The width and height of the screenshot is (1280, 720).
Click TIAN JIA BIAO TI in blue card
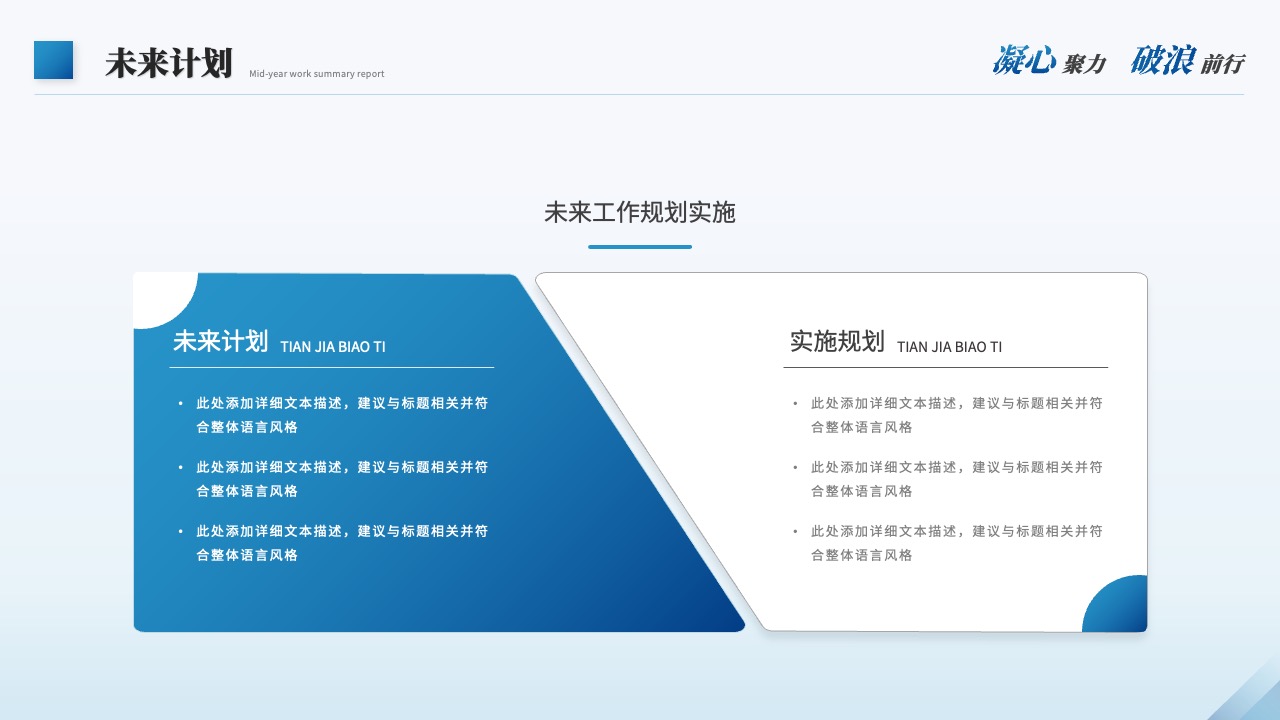point(333,347)
